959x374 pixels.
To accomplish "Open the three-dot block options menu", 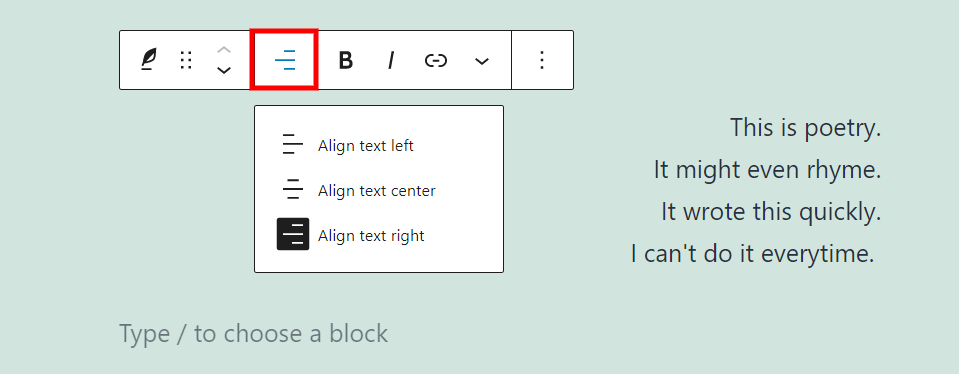I will 542,60.
